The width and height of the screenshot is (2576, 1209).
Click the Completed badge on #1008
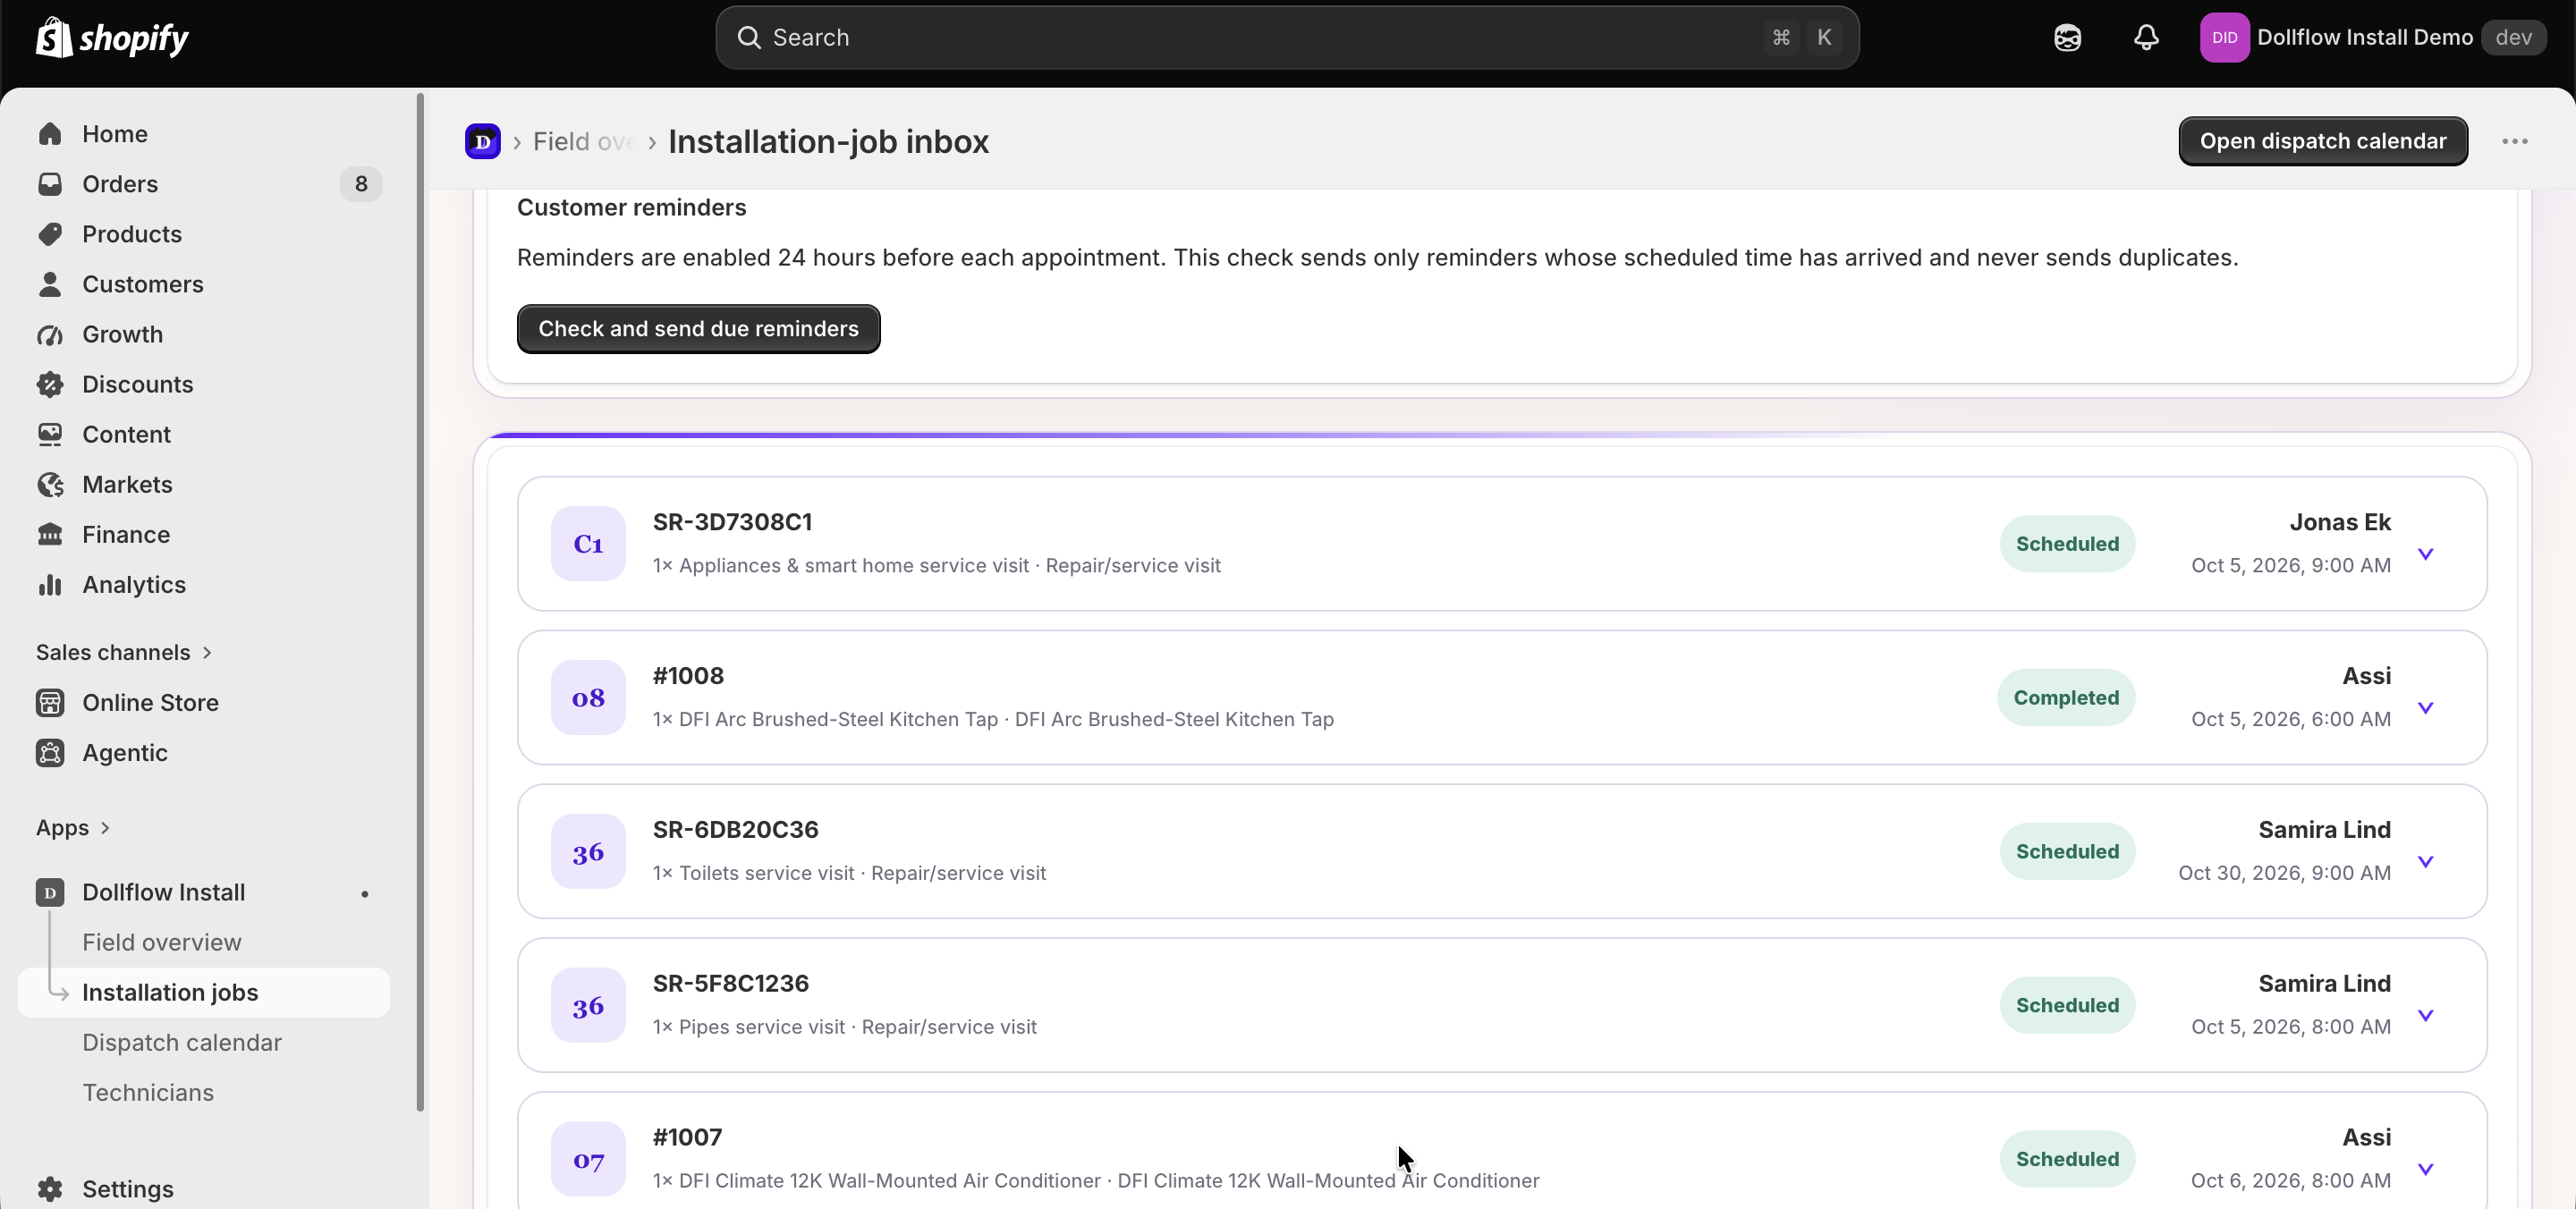pyautogui.click(x=2066, y=697)
